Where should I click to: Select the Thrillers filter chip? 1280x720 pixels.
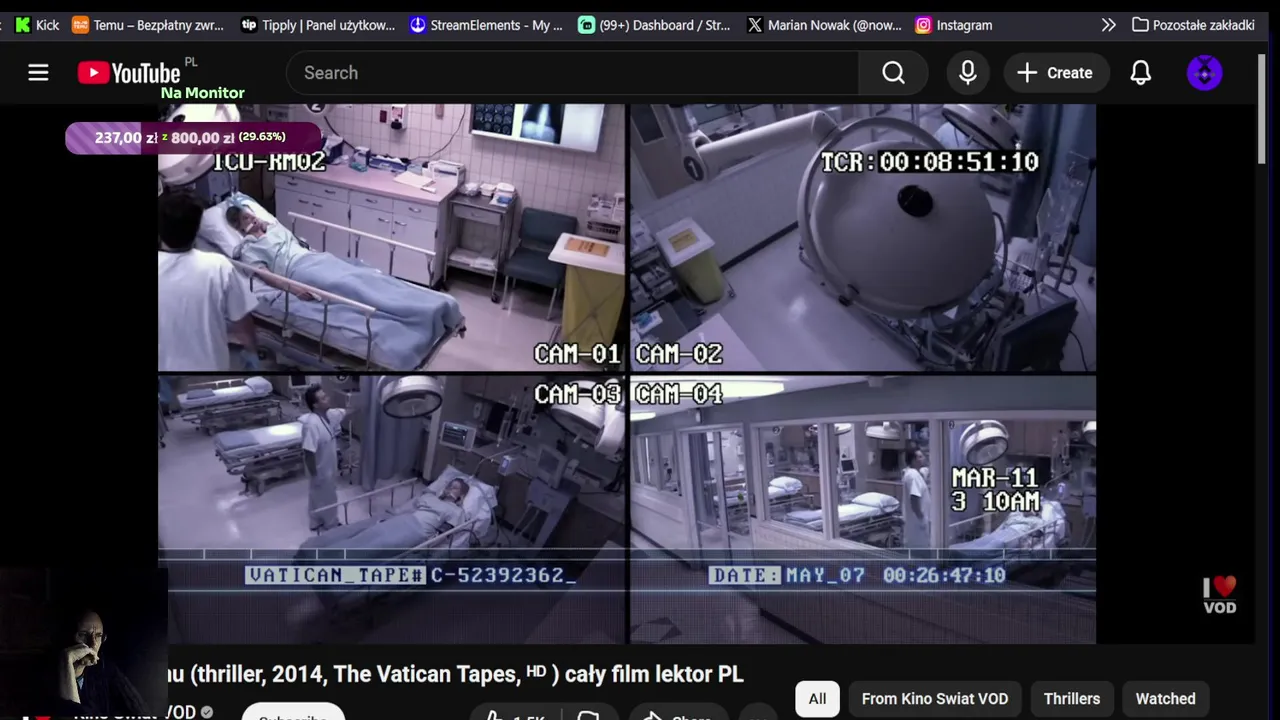click(1072, 699)
